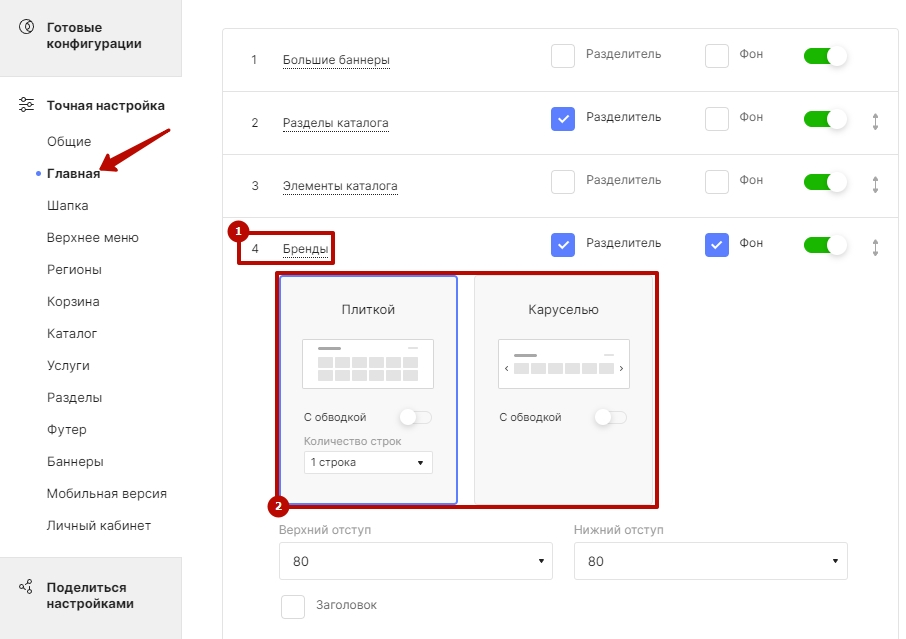Uncheck the Фон checkbox in Бренды row
Image resolution: width=906 pixels, height=639 pixels.
point(716,245)
